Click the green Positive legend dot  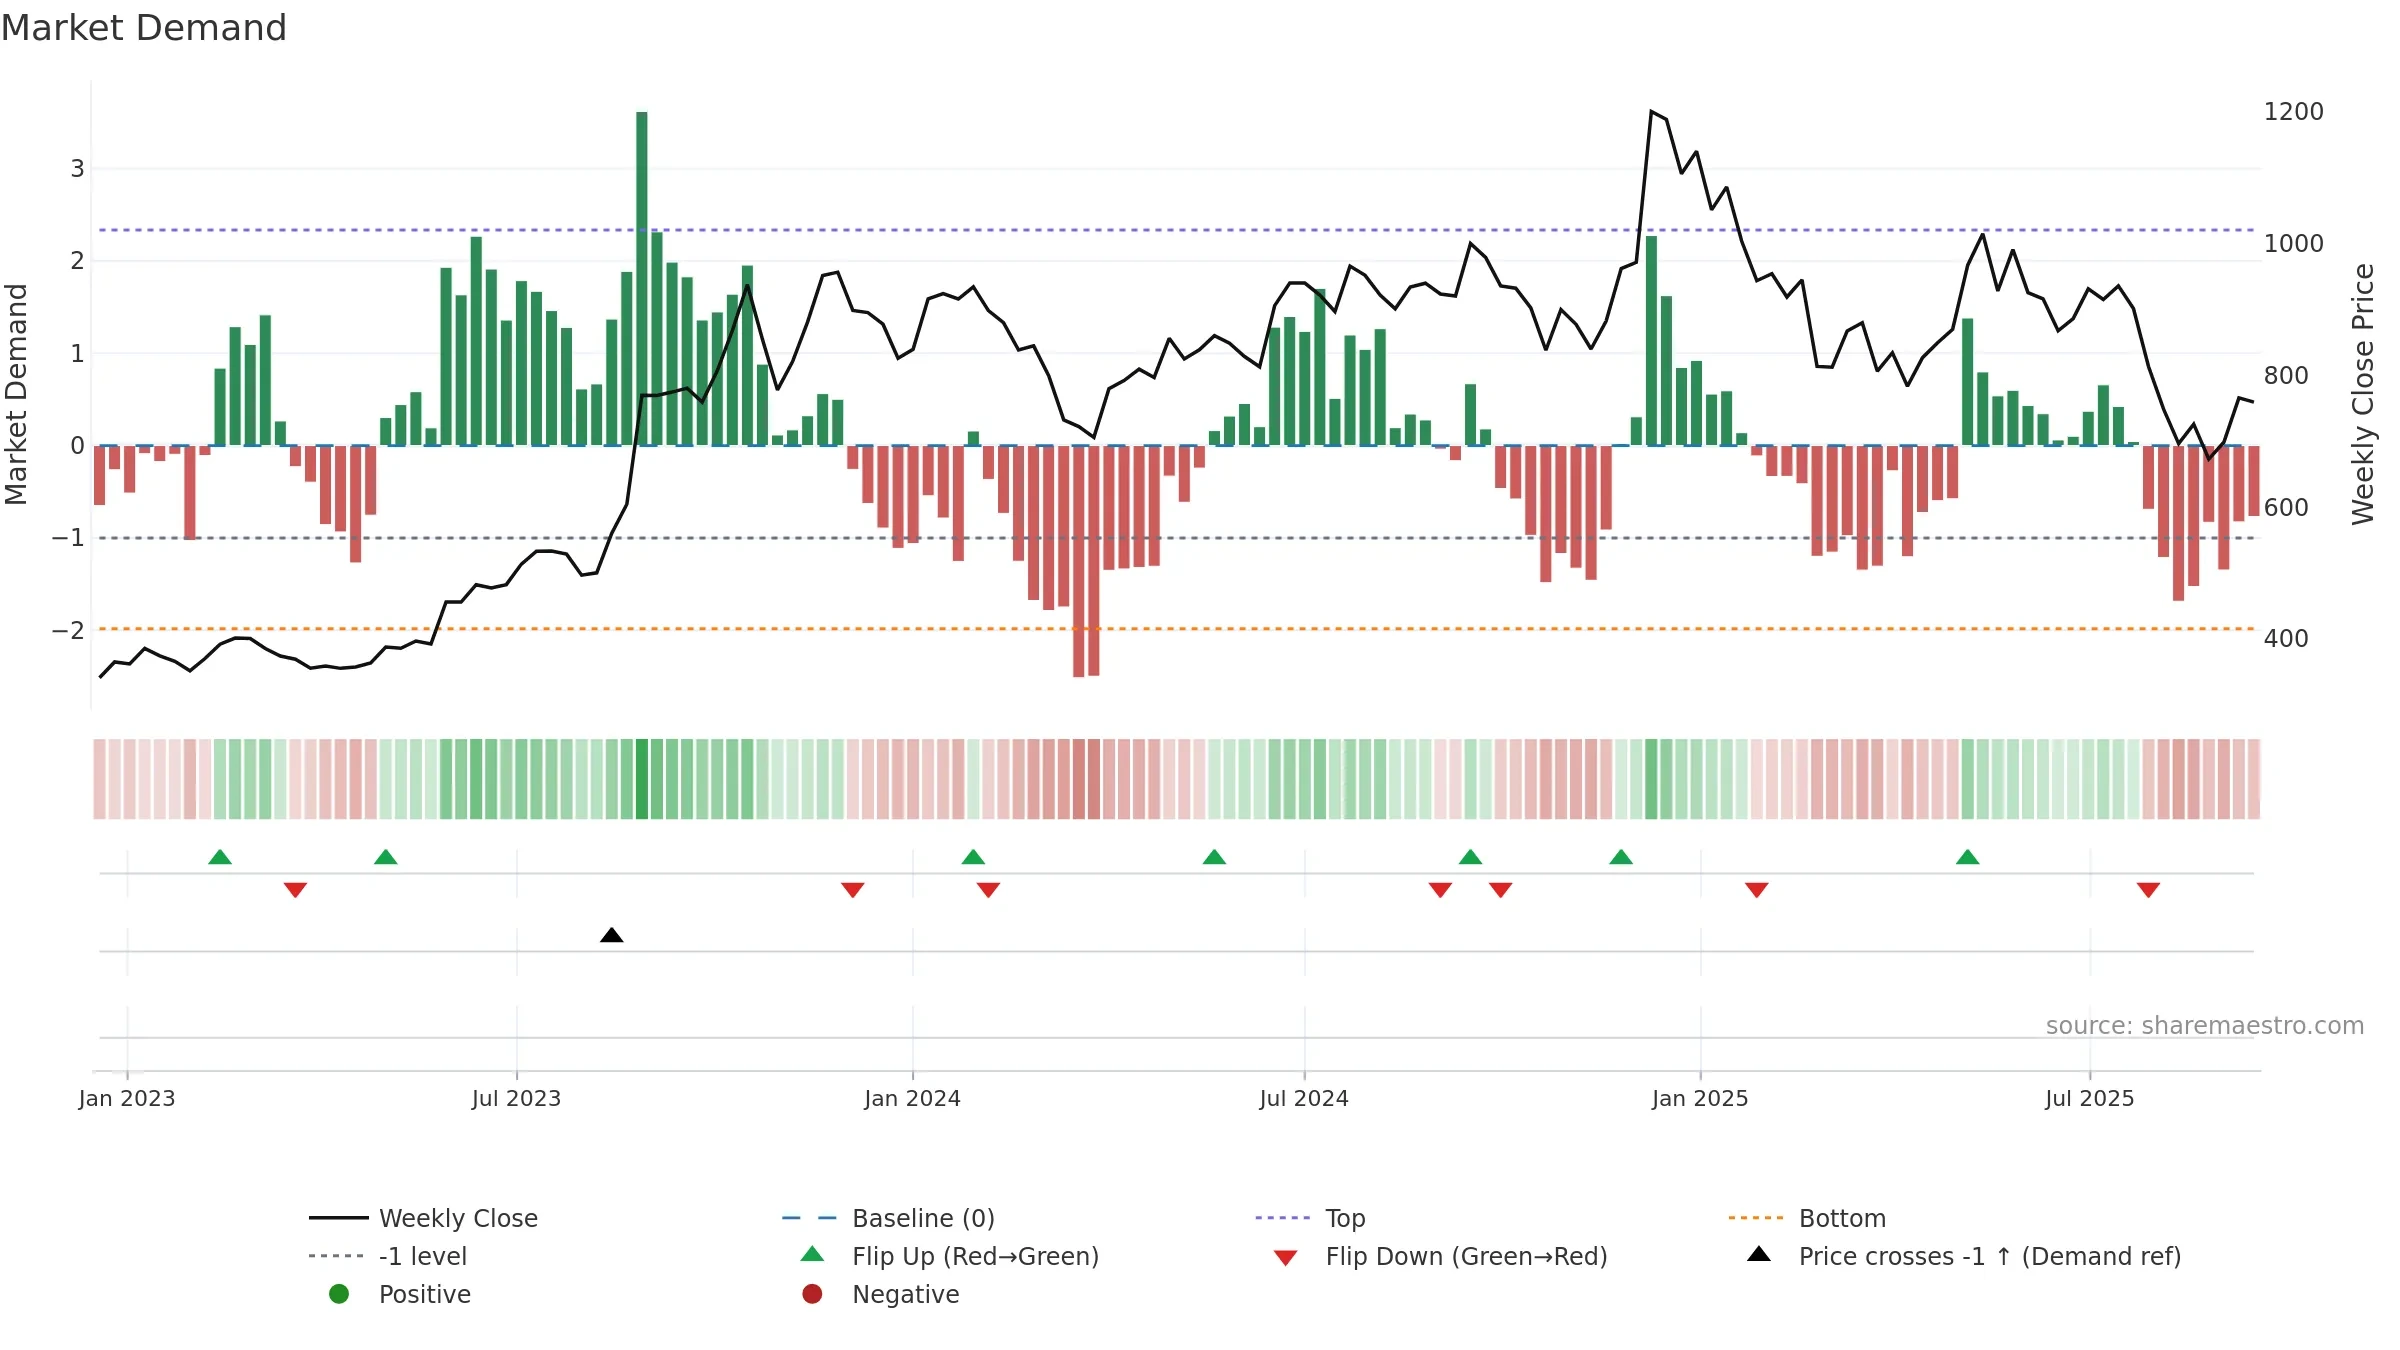pyautogui.click(x=339, y=1294)
